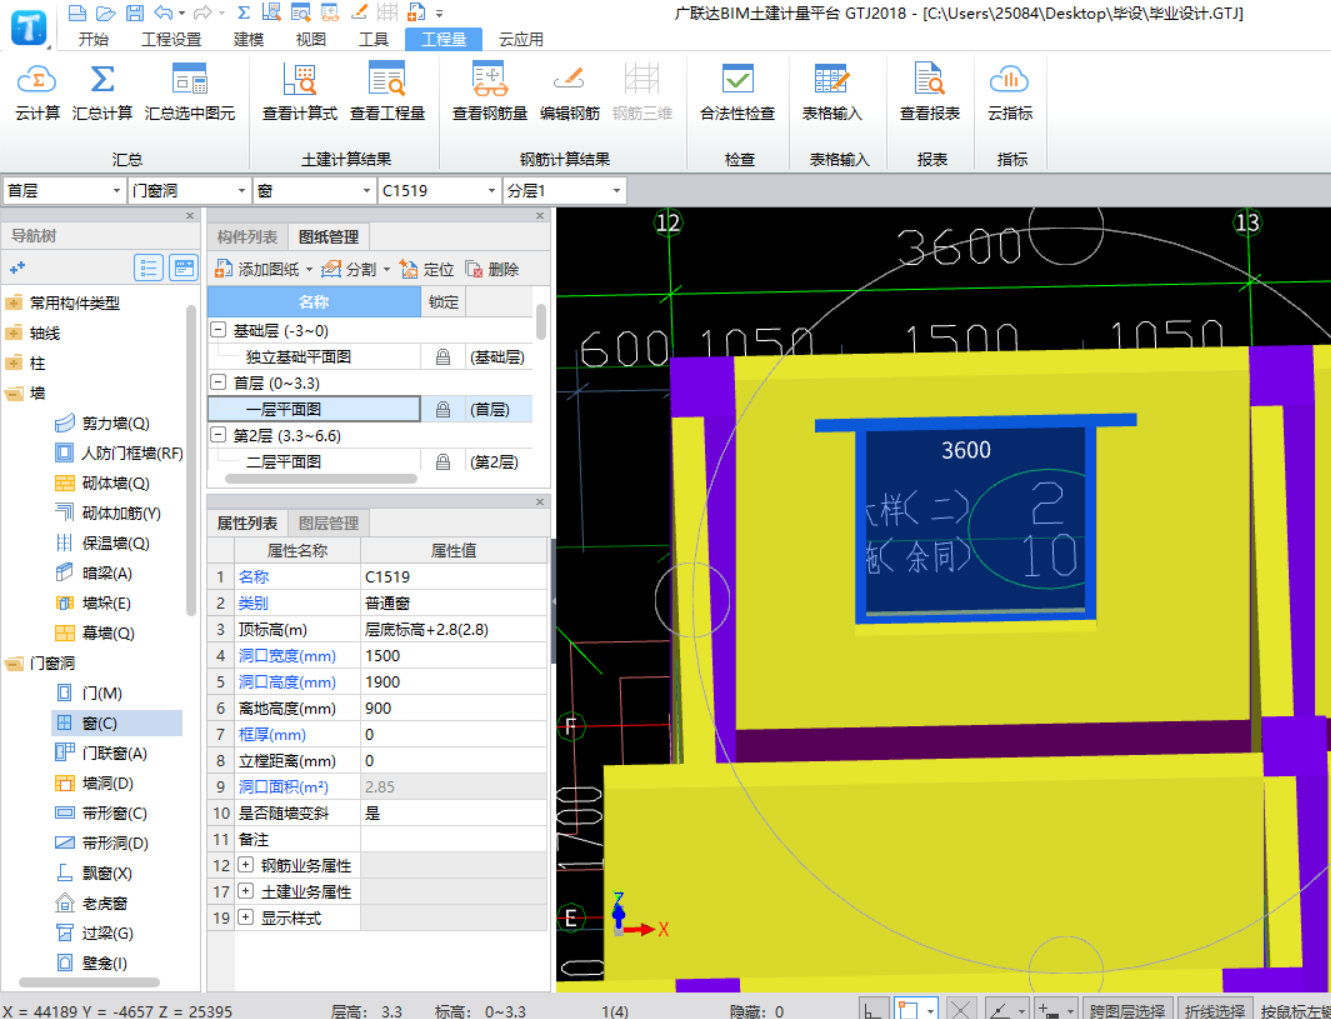Image resolution: width=1331 pixels, height=1019 pixels.
Task: Open the 建模 ribbon tab
Action: coord(249,39)
